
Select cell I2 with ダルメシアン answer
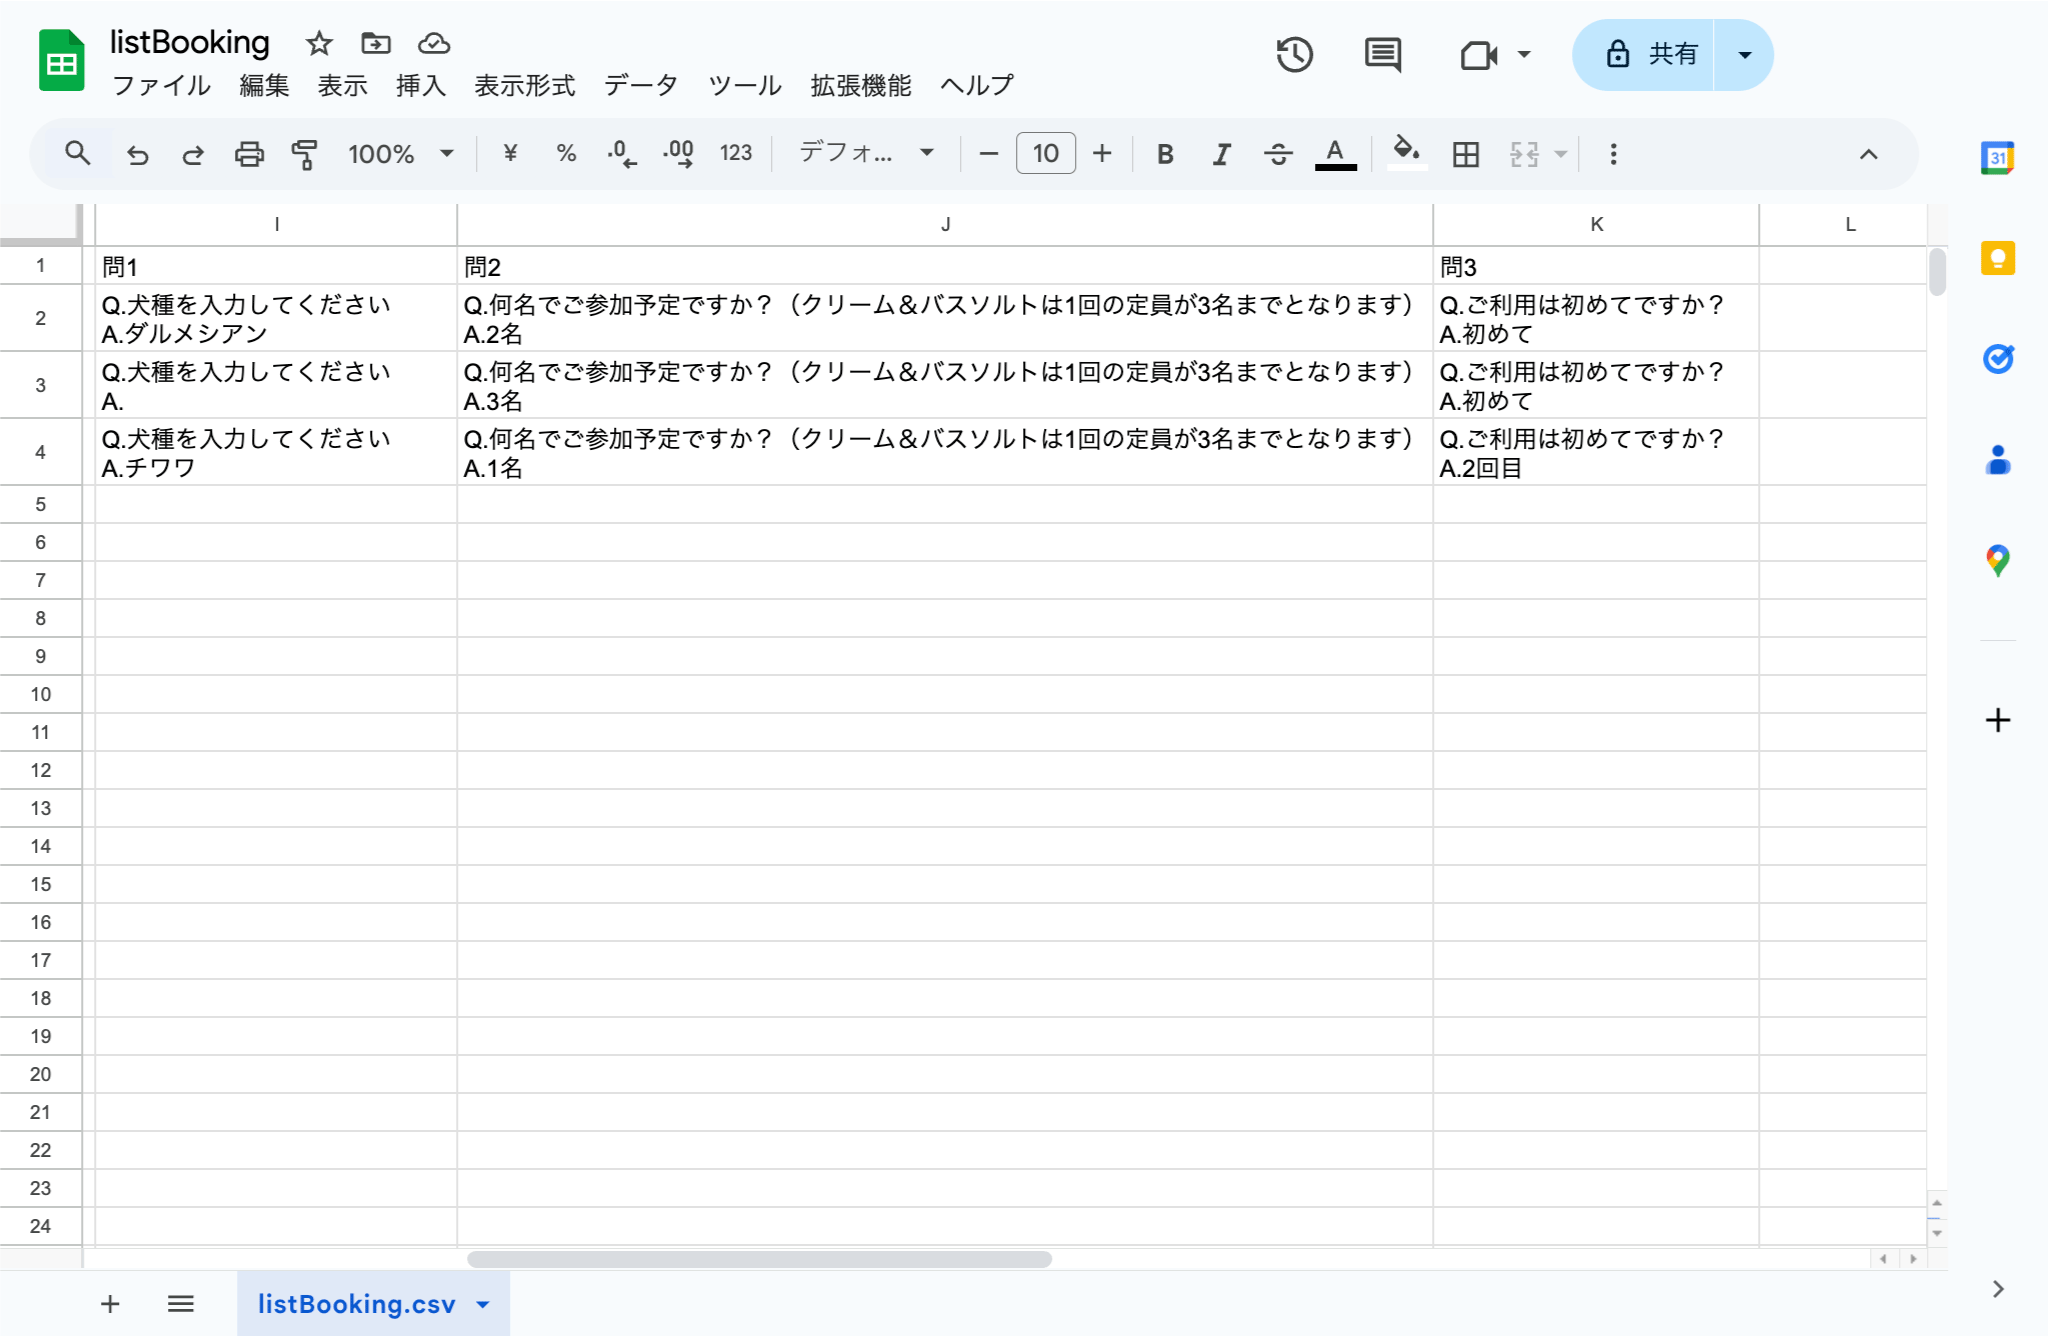point(275,318)
